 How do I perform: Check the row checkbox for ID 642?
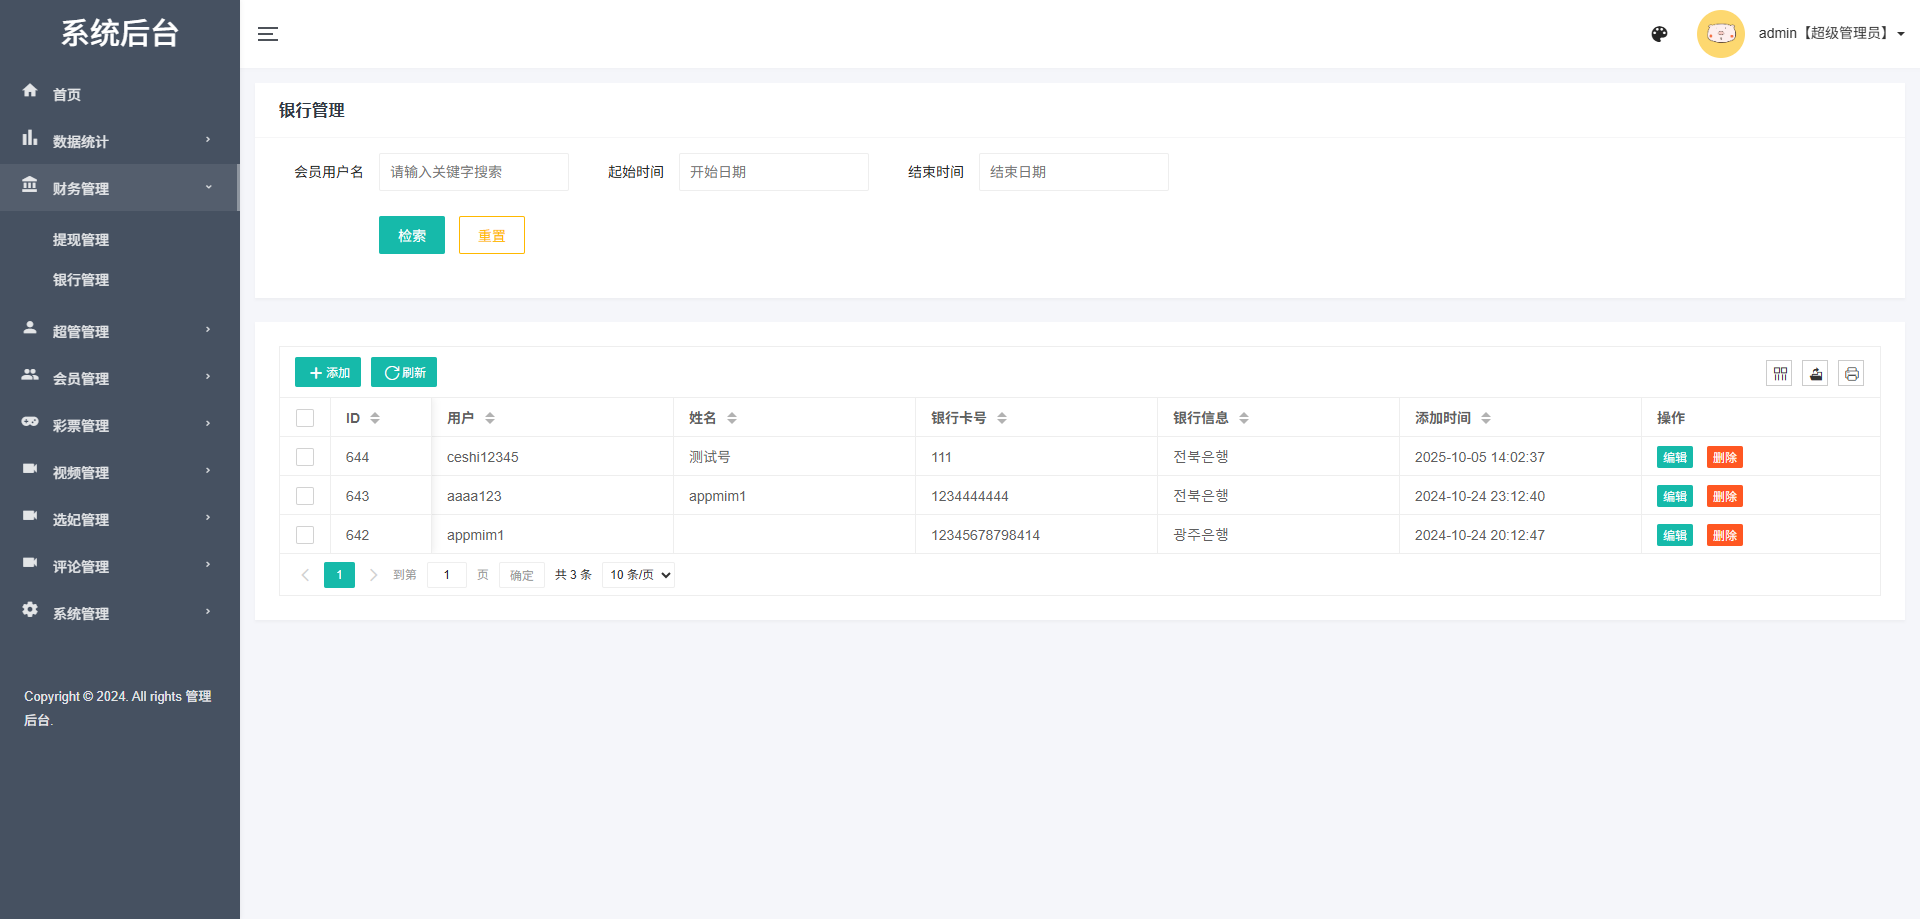pos(305,535)
